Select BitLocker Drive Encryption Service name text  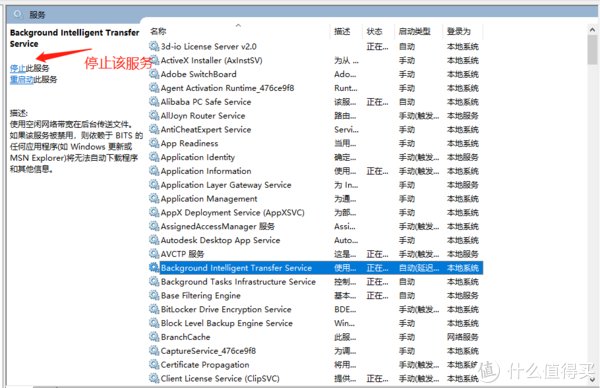point(226,309)
